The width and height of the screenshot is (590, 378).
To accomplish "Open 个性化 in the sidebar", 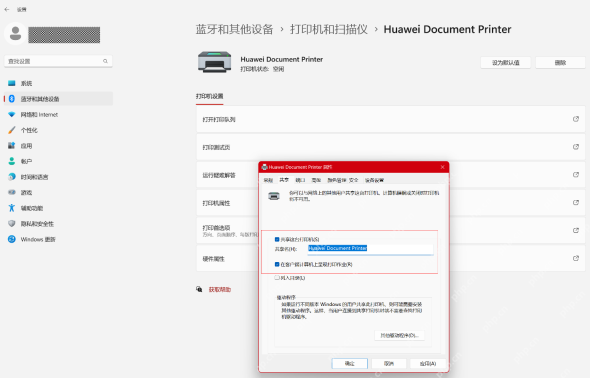I will [58, 130].
